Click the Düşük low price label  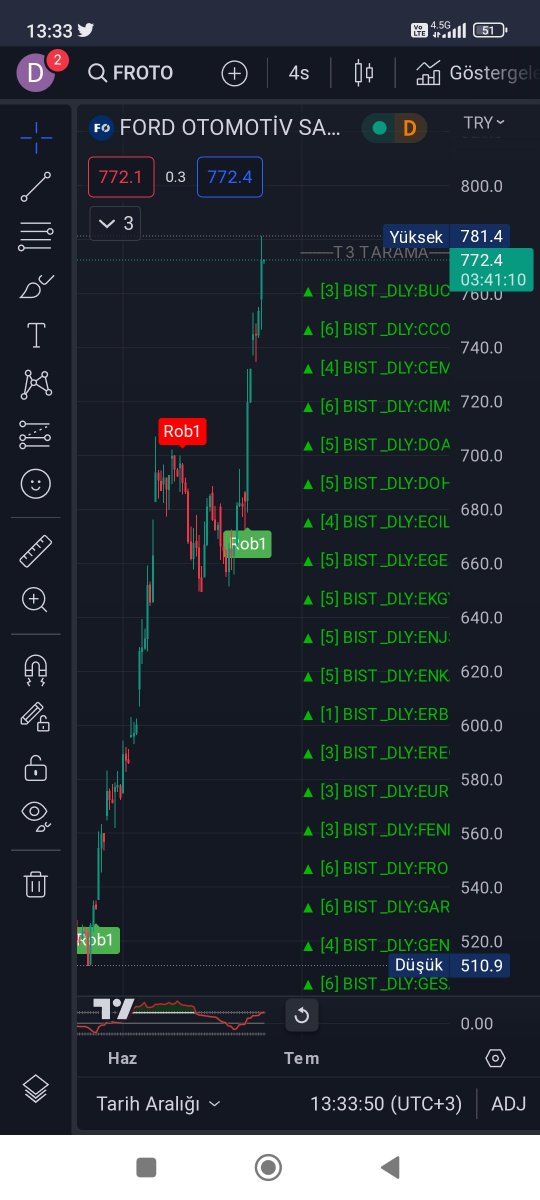419,965
